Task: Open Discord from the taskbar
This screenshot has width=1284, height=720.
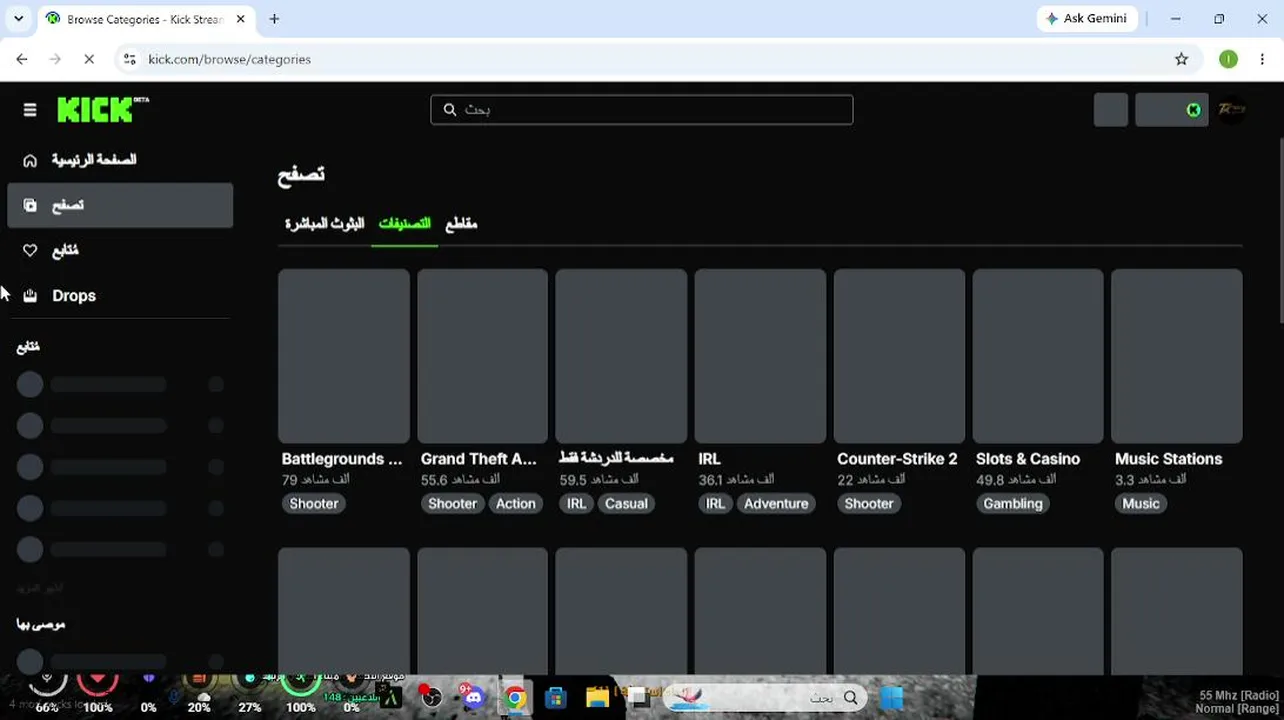Action: pos(474,698)
